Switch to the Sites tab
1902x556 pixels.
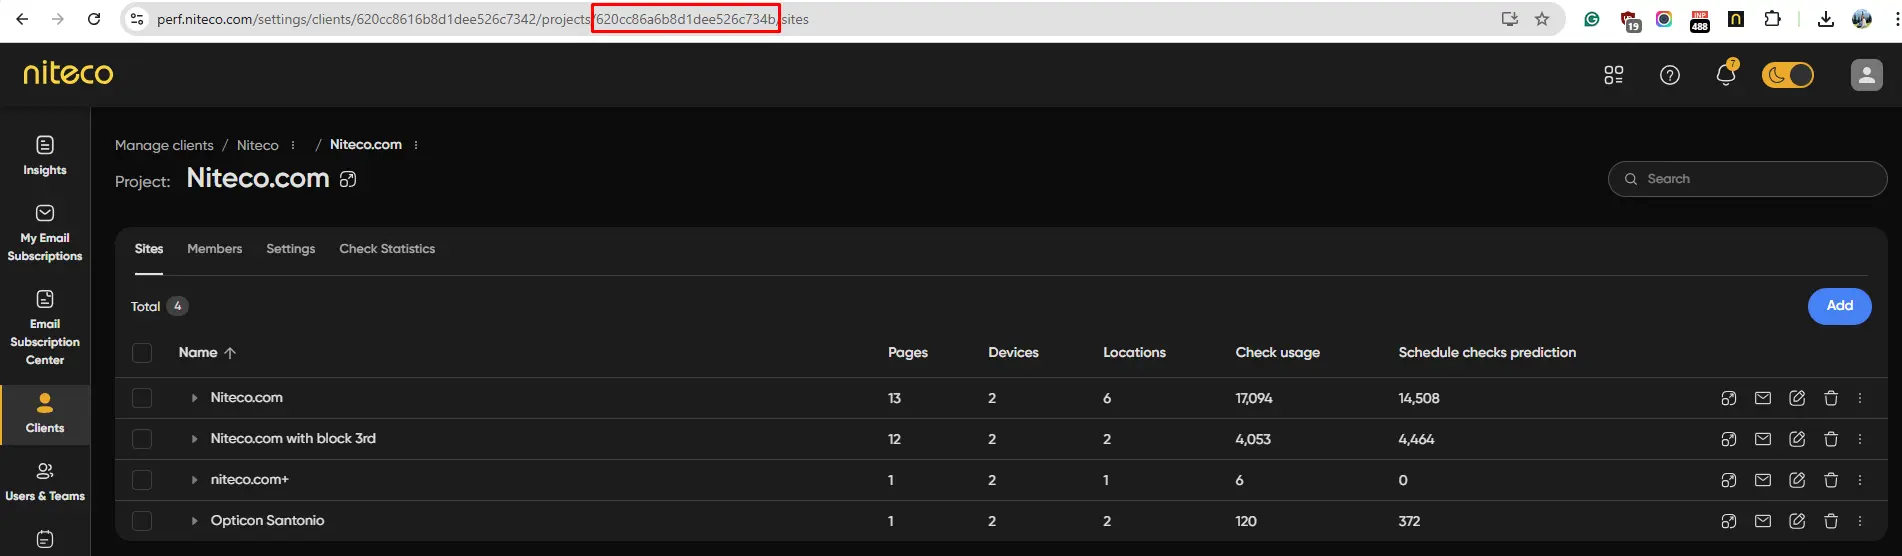click(x=149, y=249)
